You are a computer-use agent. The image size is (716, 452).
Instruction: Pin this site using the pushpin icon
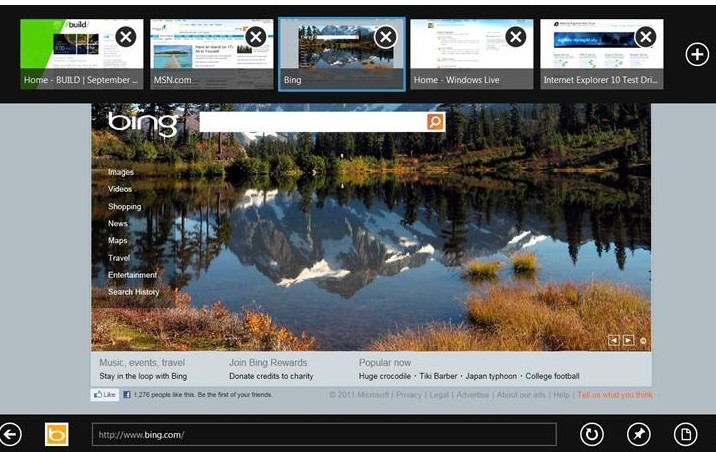pyautogui.click(x=638, y=434)
